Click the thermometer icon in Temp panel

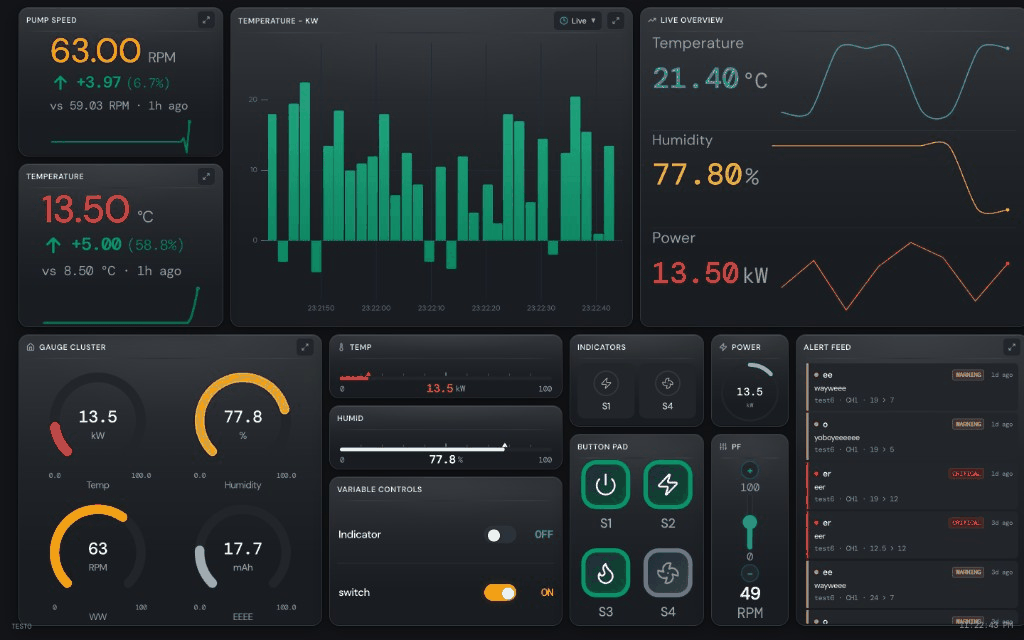tap(341, 347)
